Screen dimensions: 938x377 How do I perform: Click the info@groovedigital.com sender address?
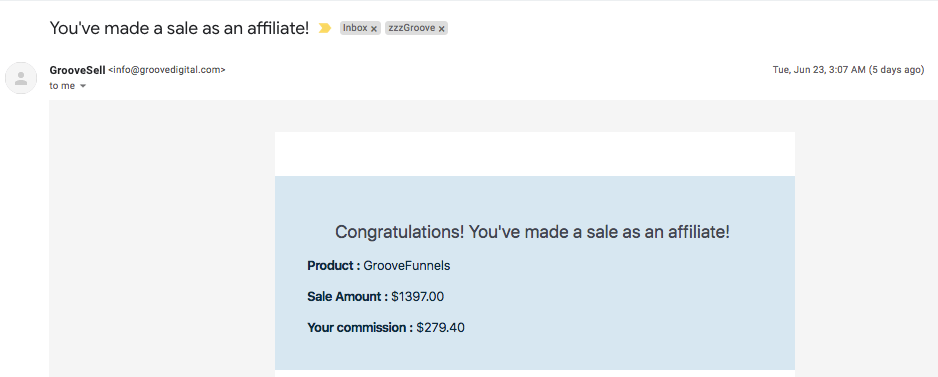click(167, 70)
